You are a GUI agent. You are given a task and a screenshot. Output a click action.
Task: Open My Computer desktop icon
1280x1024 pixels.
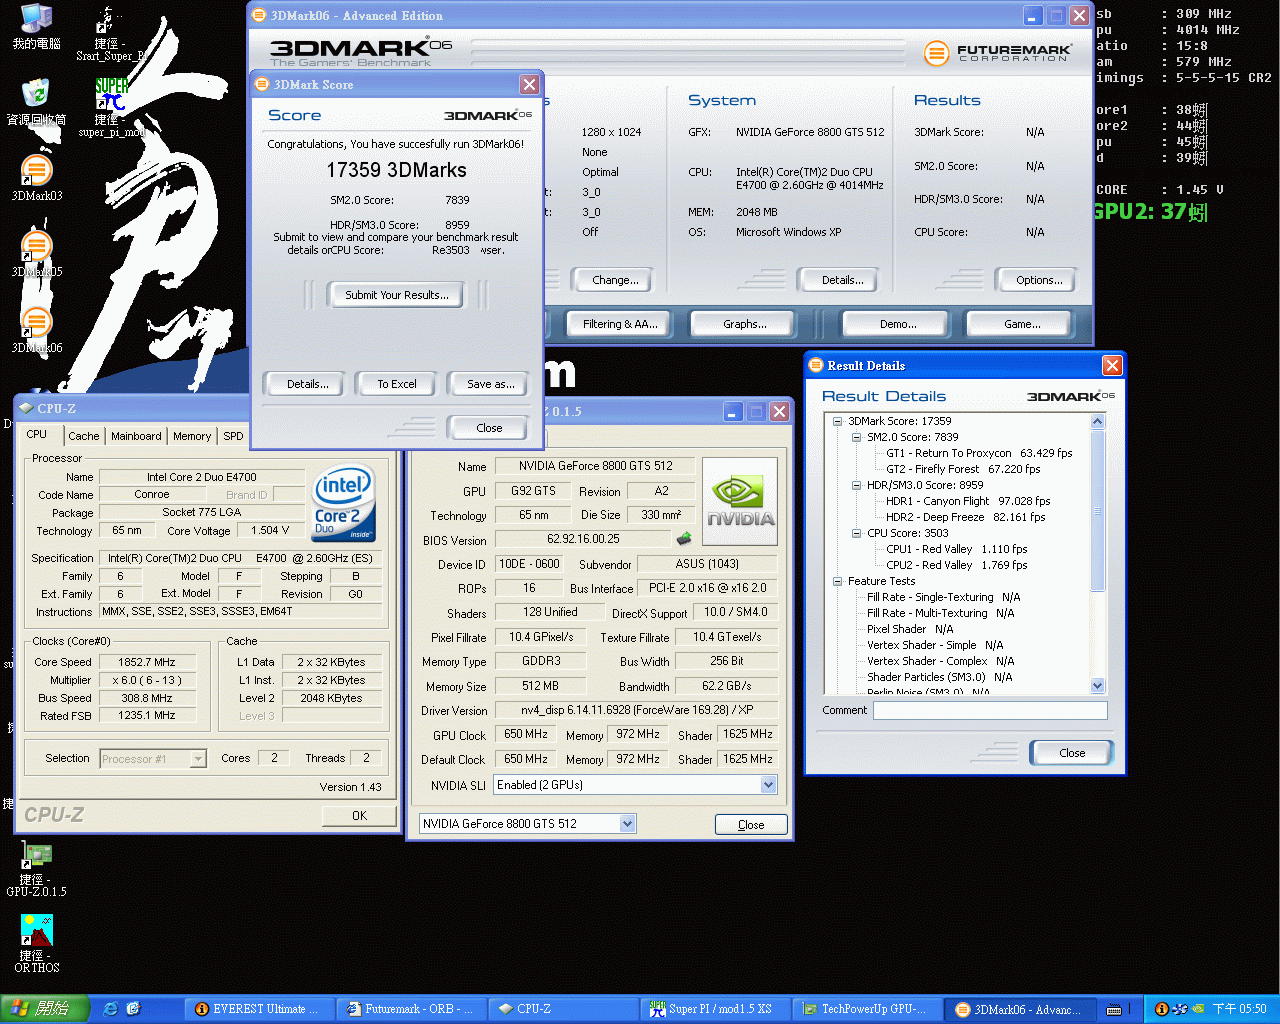[x=36, y=27]
